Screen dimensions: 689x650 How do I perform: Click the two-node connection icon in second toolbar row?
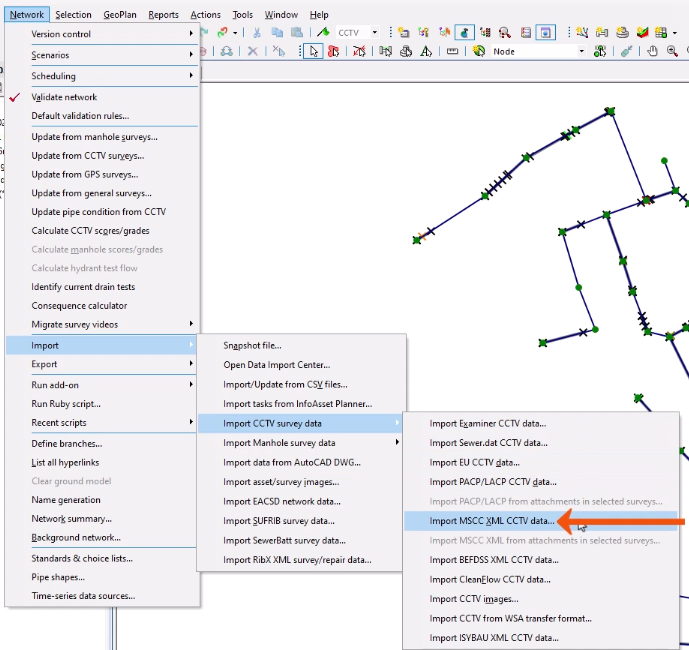pyautogui.click(x=226, y=51)
